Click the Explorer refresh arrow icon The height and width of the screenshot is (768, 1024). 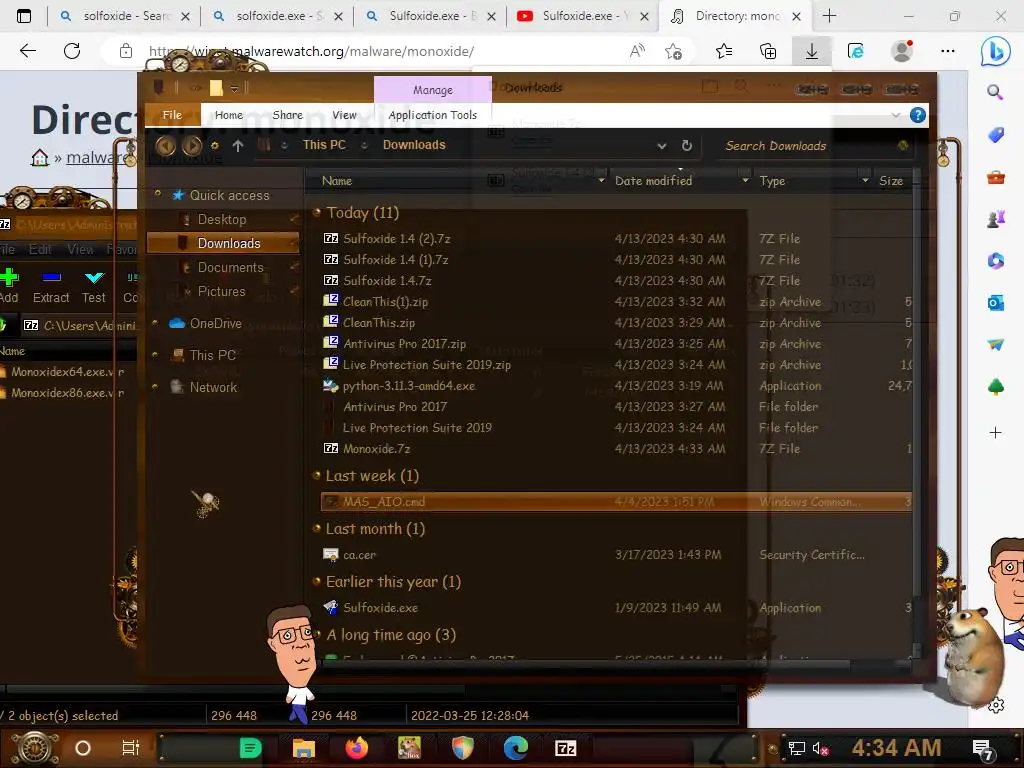tap(686, 145)
